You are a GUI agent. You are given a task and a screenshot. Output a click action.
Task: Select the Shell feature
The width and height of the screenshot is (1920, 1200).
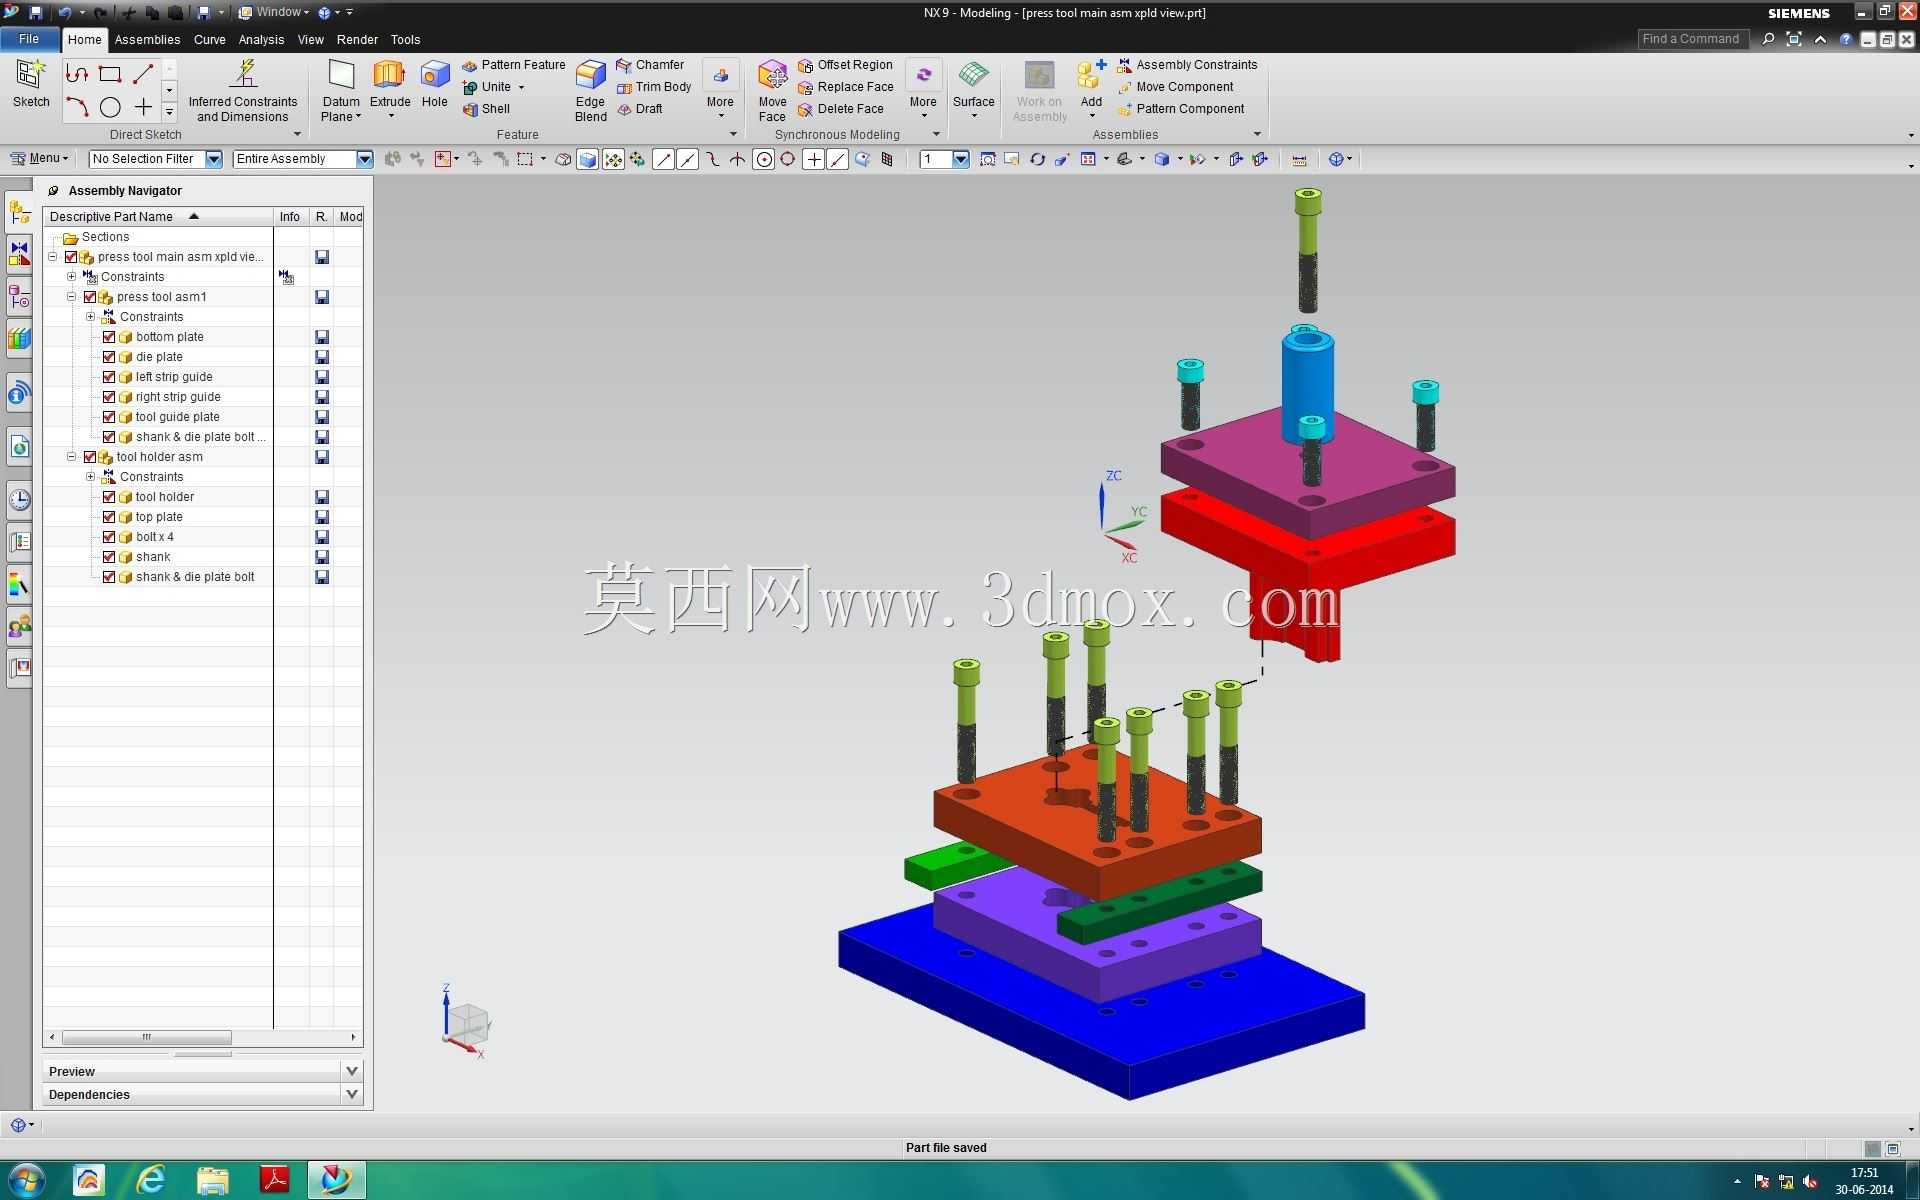487,109
